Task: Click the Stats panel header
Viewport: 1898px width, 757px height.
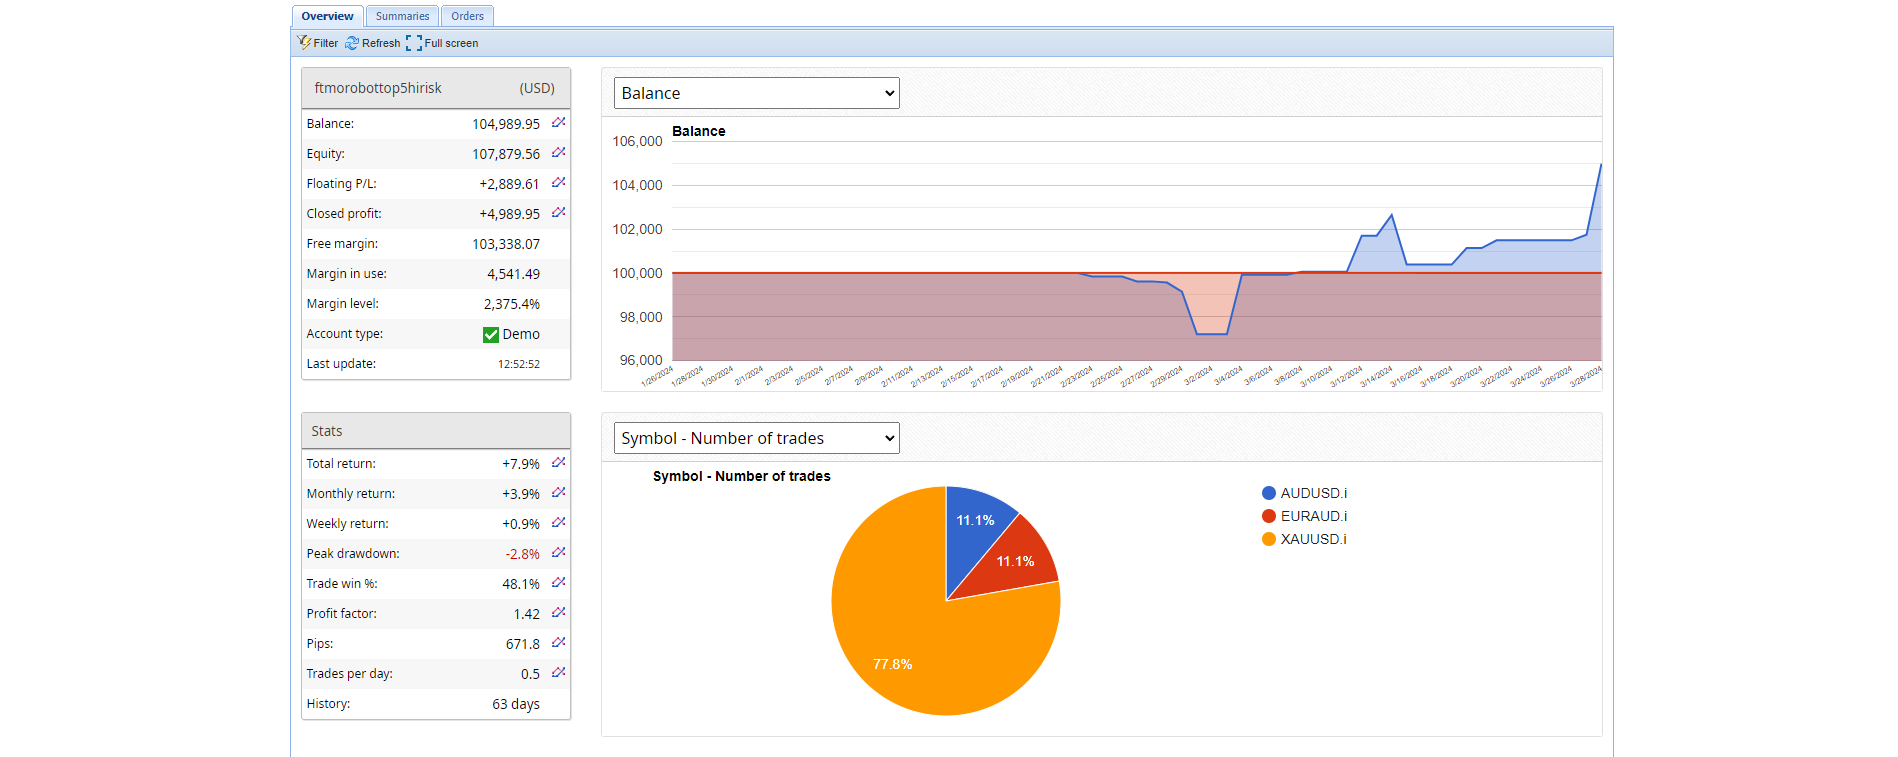Action: tap(436, 431)
